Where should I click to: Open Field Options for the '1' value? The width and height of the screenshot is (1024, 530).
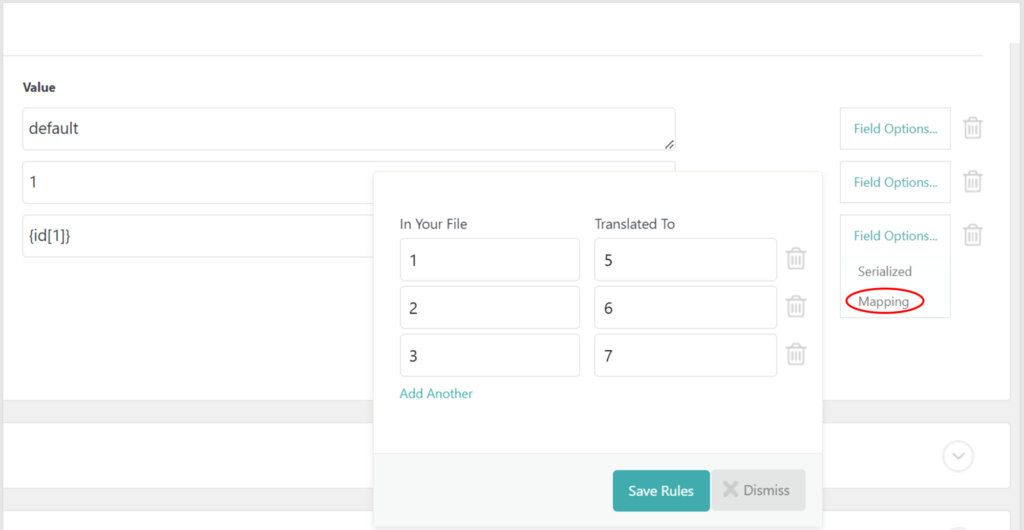click(x=895, y=182)
